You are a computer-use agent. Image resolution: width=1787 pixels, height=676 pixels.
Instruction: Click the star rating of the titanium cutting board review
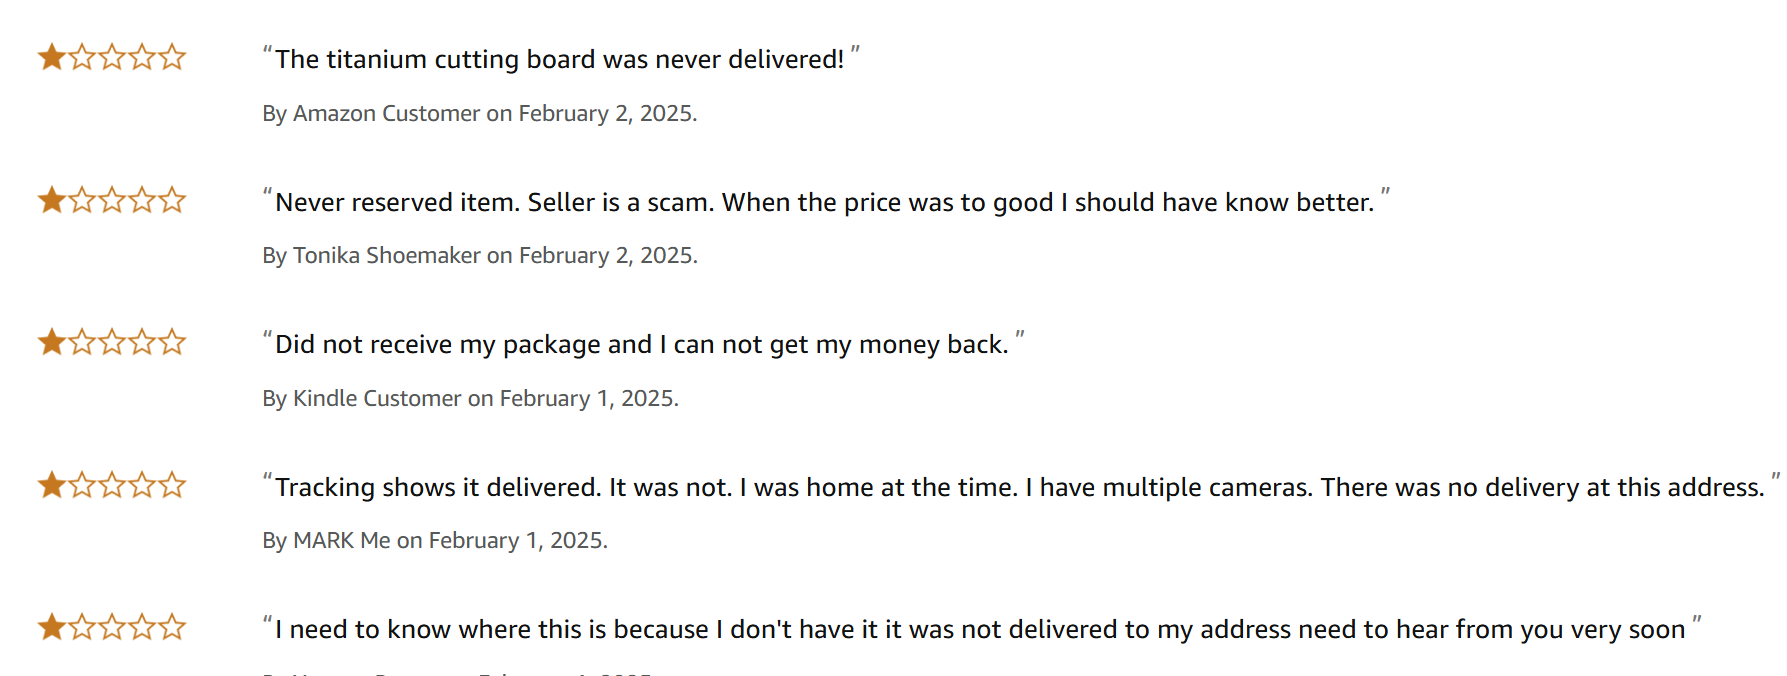[112, 57]
